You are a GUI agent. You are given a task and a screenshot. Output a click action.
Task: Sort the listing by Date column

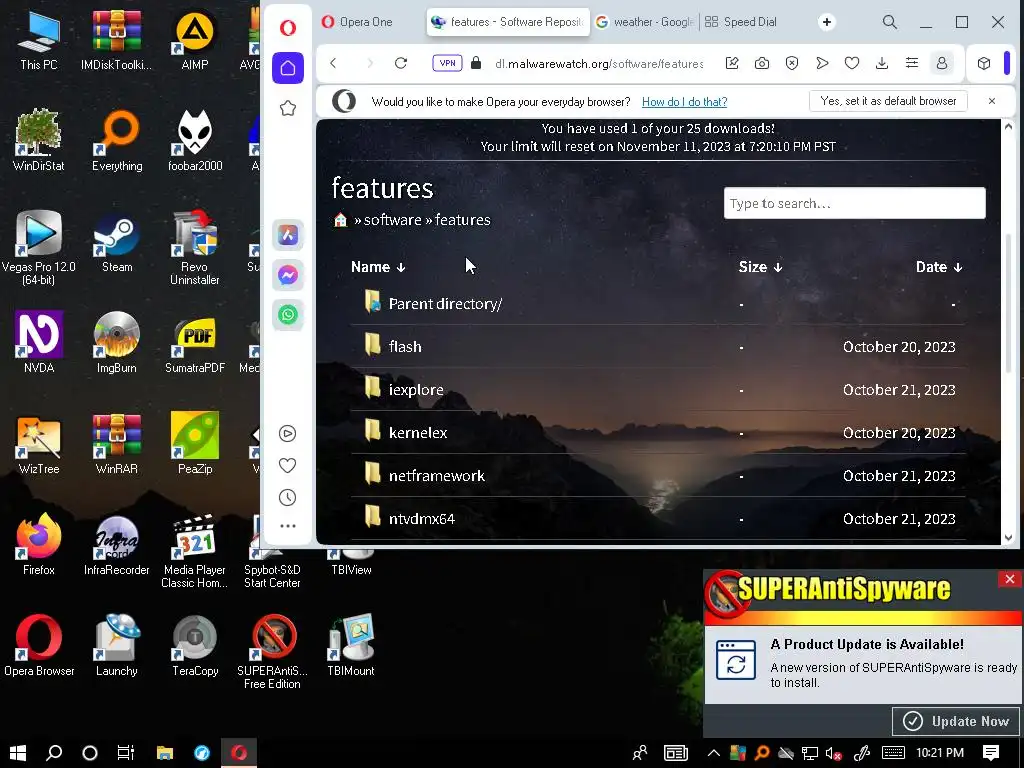pos(938,267)
